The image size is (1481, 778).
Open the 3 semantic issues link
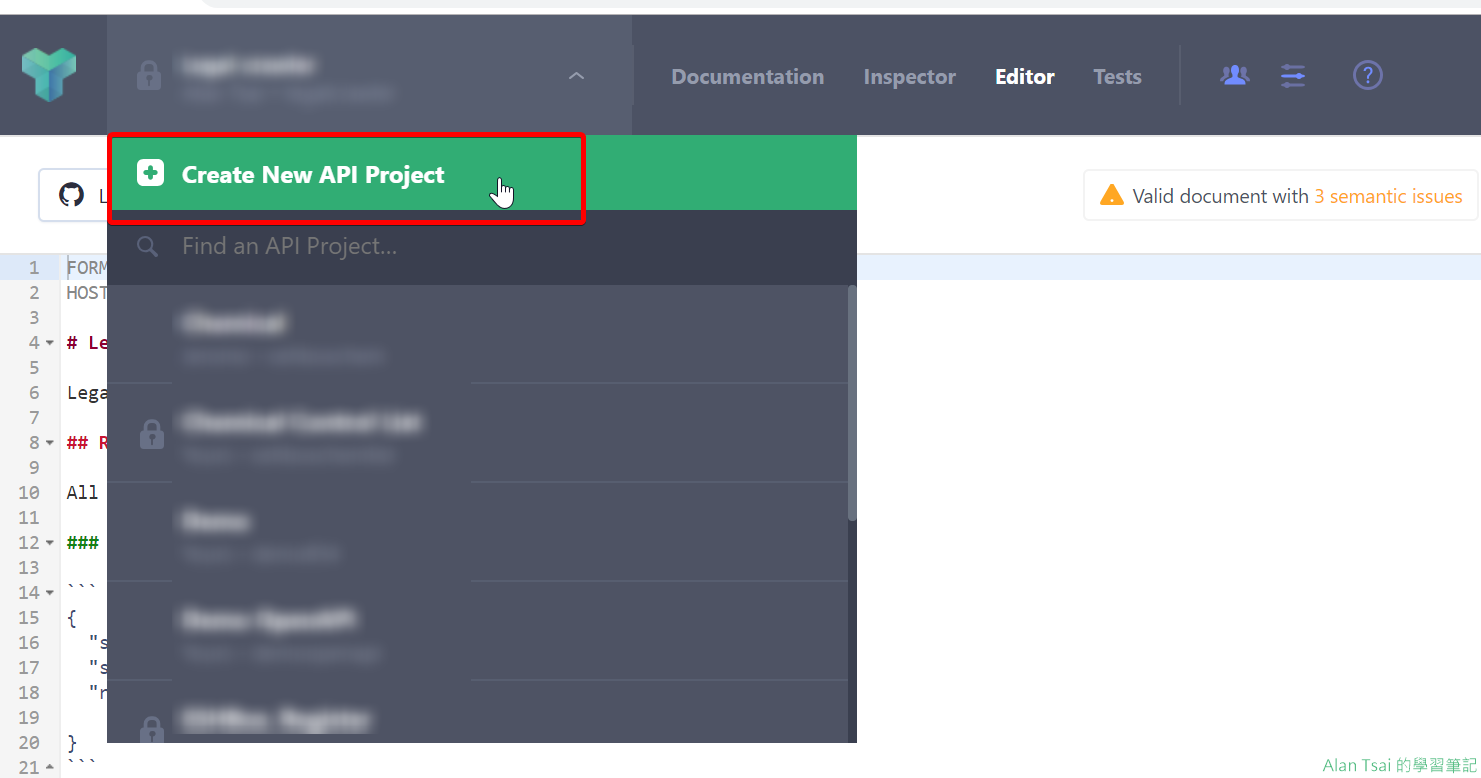tap(1388, 197)
